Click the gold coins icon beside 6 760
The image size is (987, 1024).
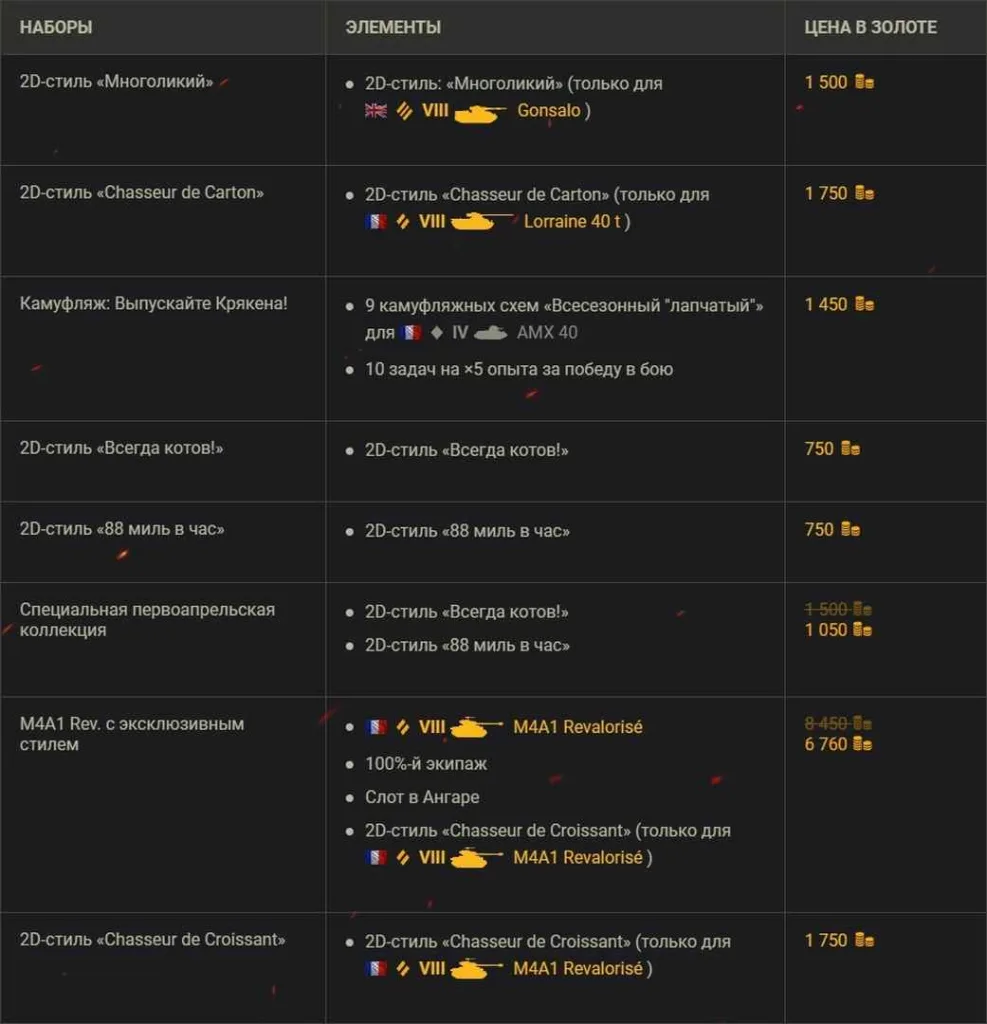tap(862, 743)
